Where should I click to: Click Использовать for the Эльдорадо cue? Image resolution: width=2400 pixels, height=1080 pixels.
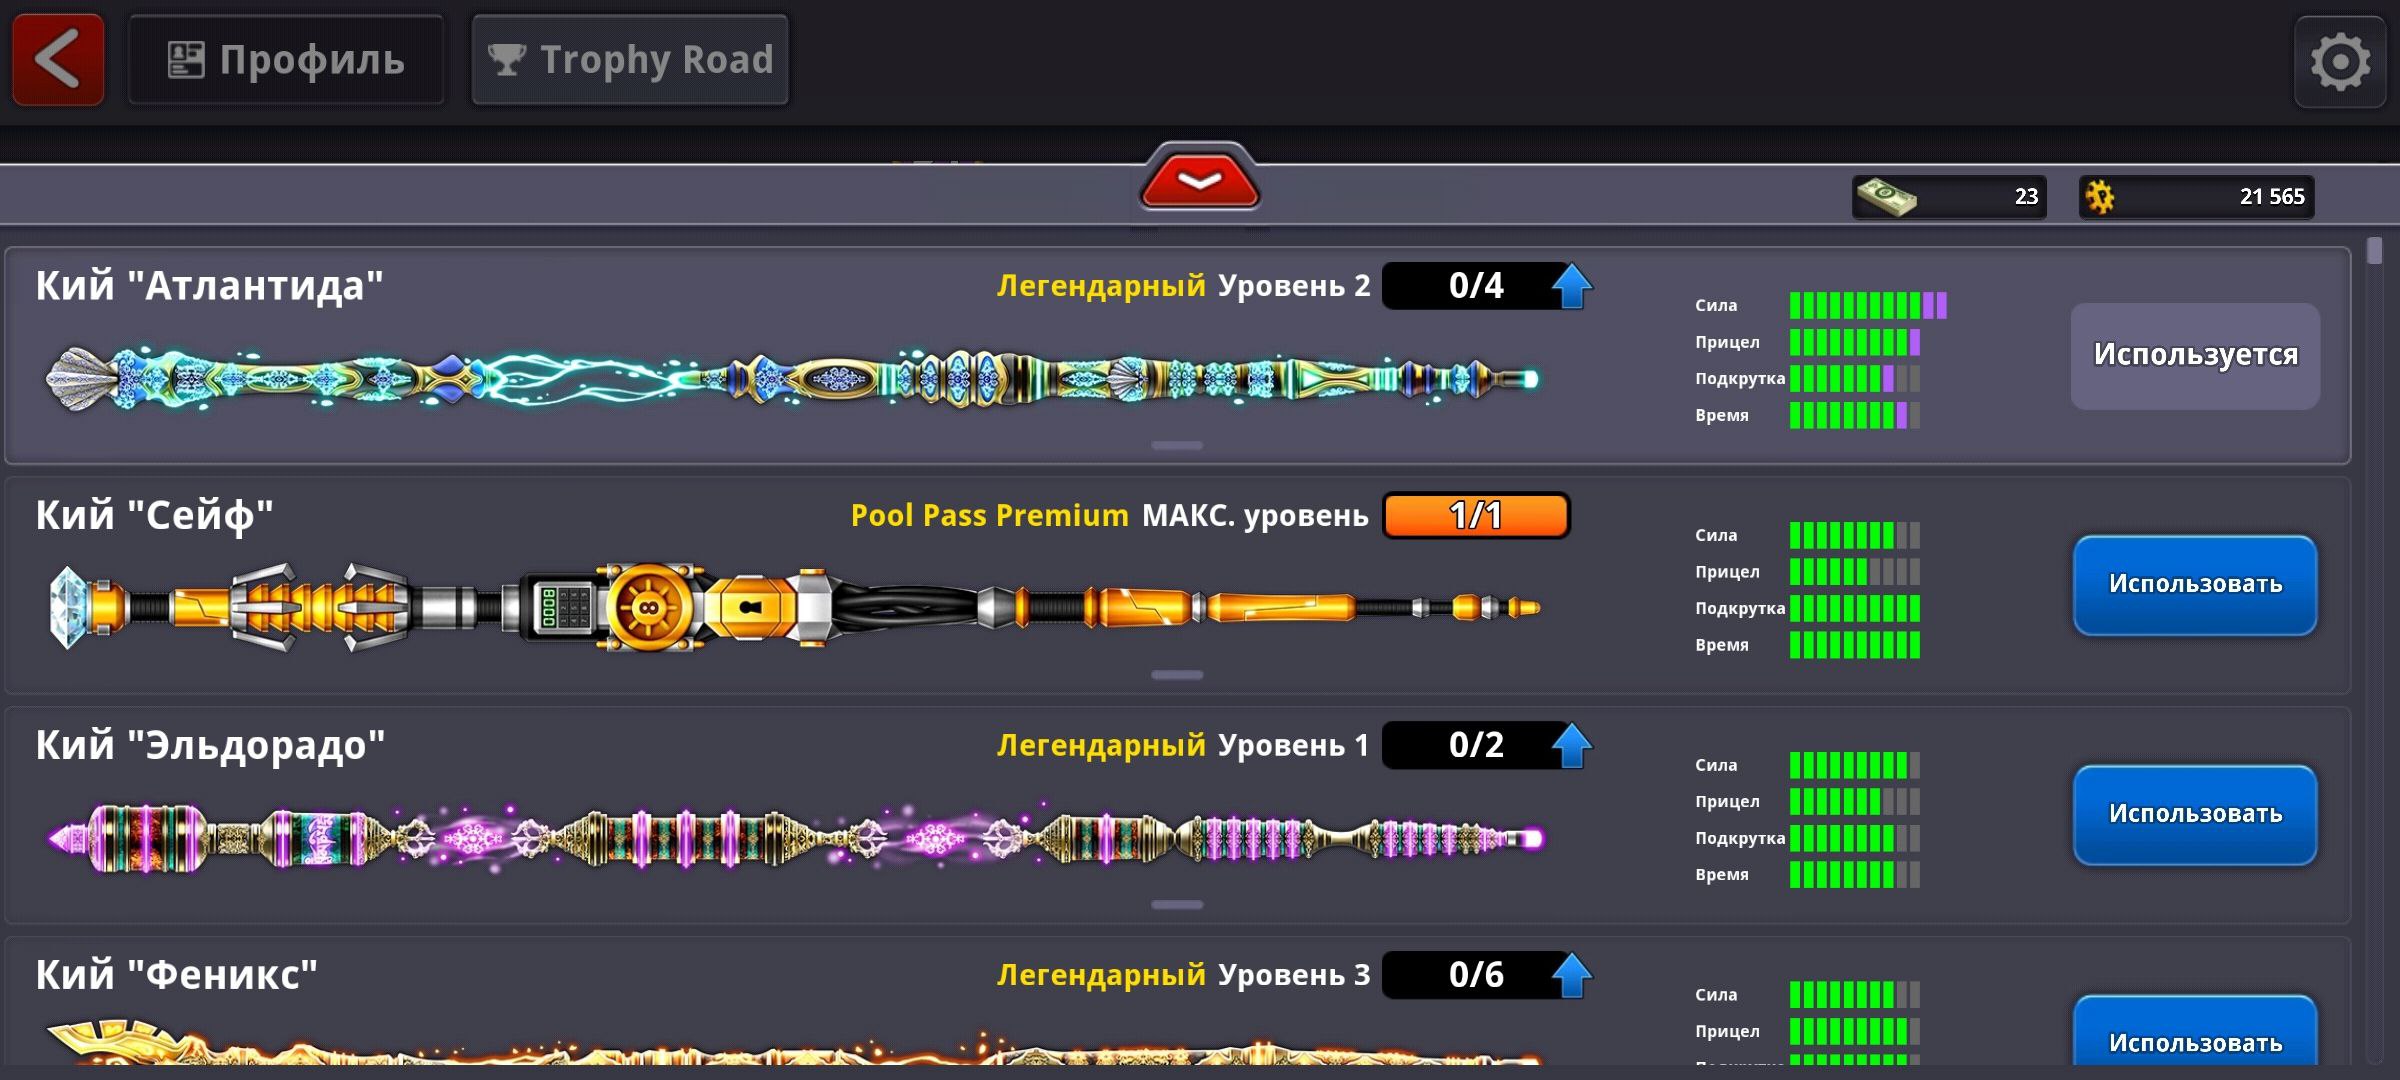pyautogui.click(x=2195, y=815)
